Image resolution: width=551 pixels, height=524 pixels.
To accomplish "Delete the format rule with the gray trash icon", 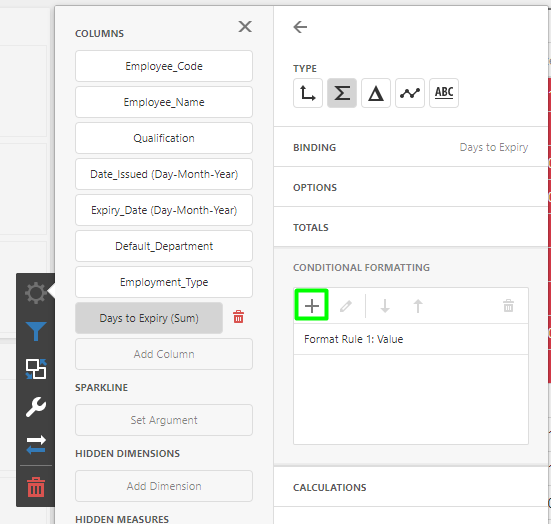I will point(508,306).
